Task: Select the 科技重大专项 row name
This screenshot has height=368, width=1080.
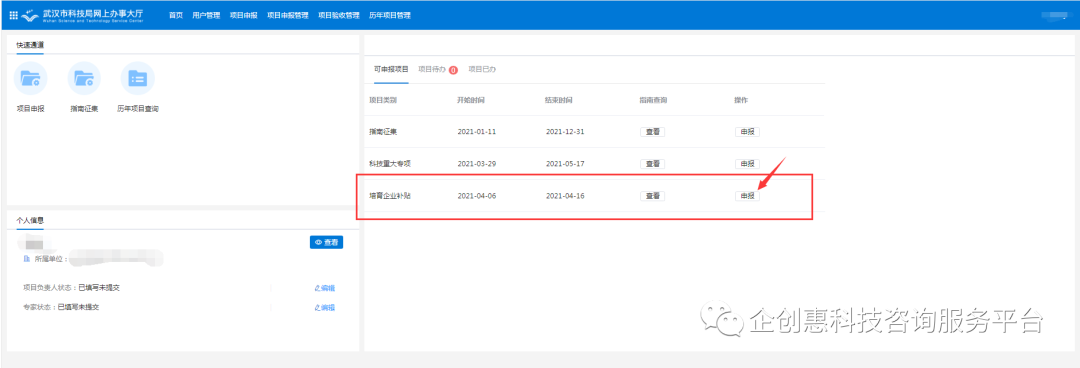Action: coord(390,164)
